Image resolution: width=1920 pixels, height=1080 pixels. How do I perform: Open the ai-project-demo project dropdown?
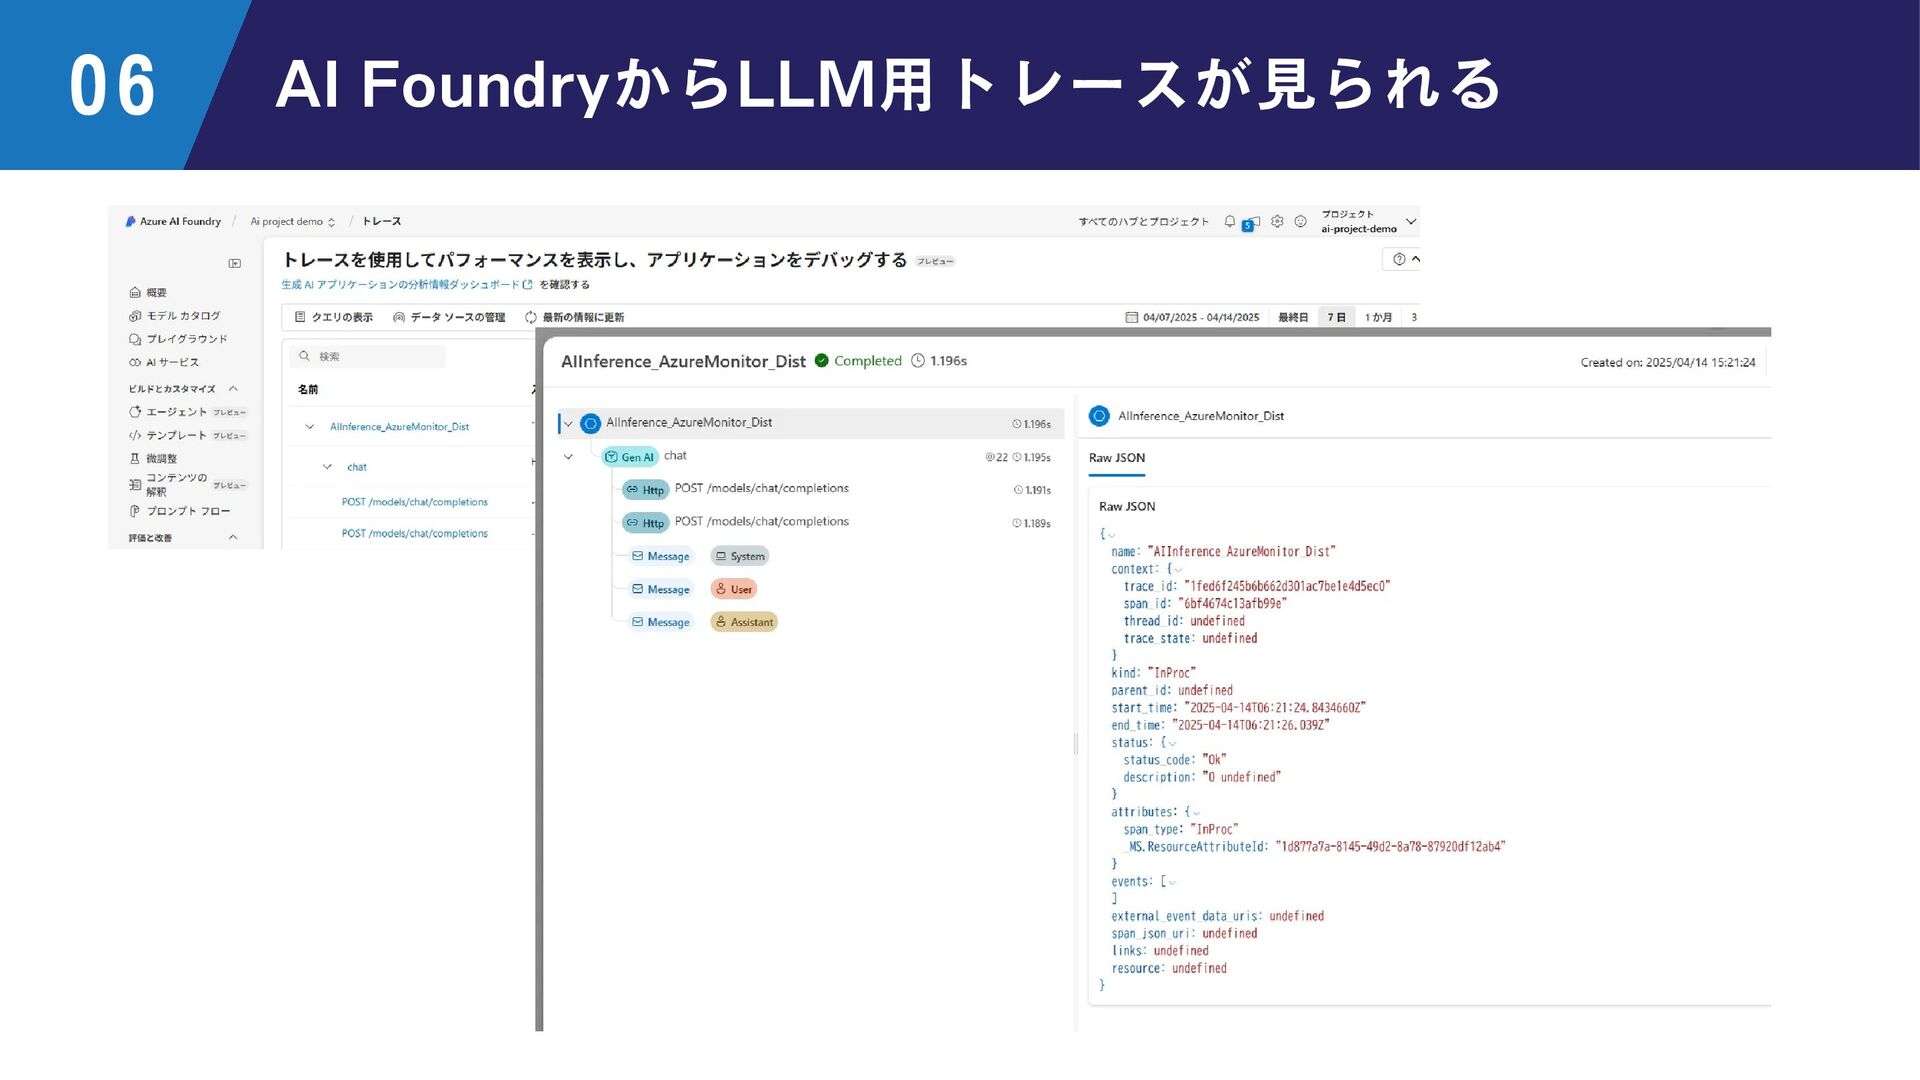[1410, 221]
